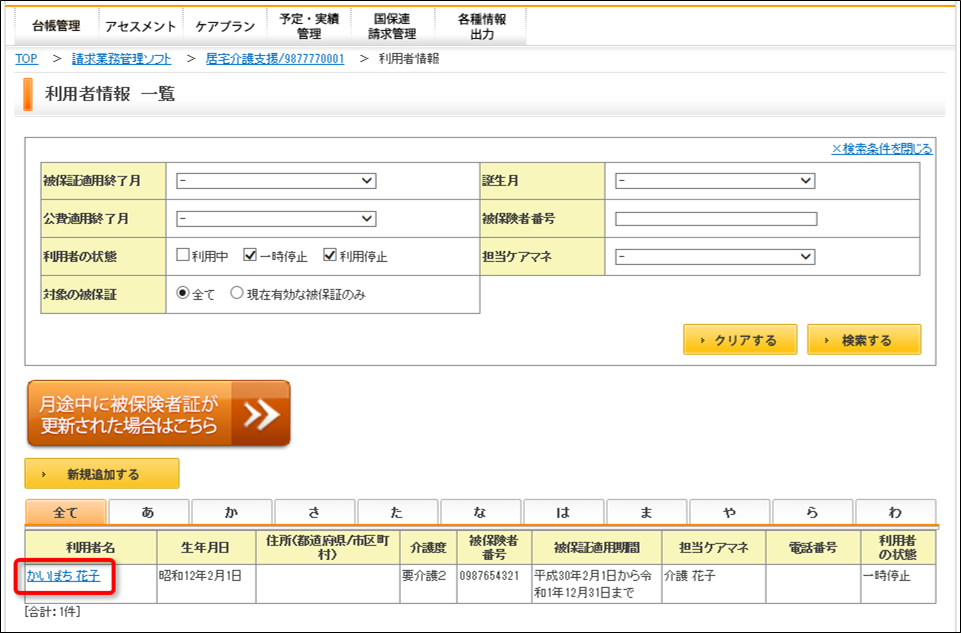Click the 被保証適用期間 column header
The height and width of the screenshot is (633, 961).
[597, 547]
